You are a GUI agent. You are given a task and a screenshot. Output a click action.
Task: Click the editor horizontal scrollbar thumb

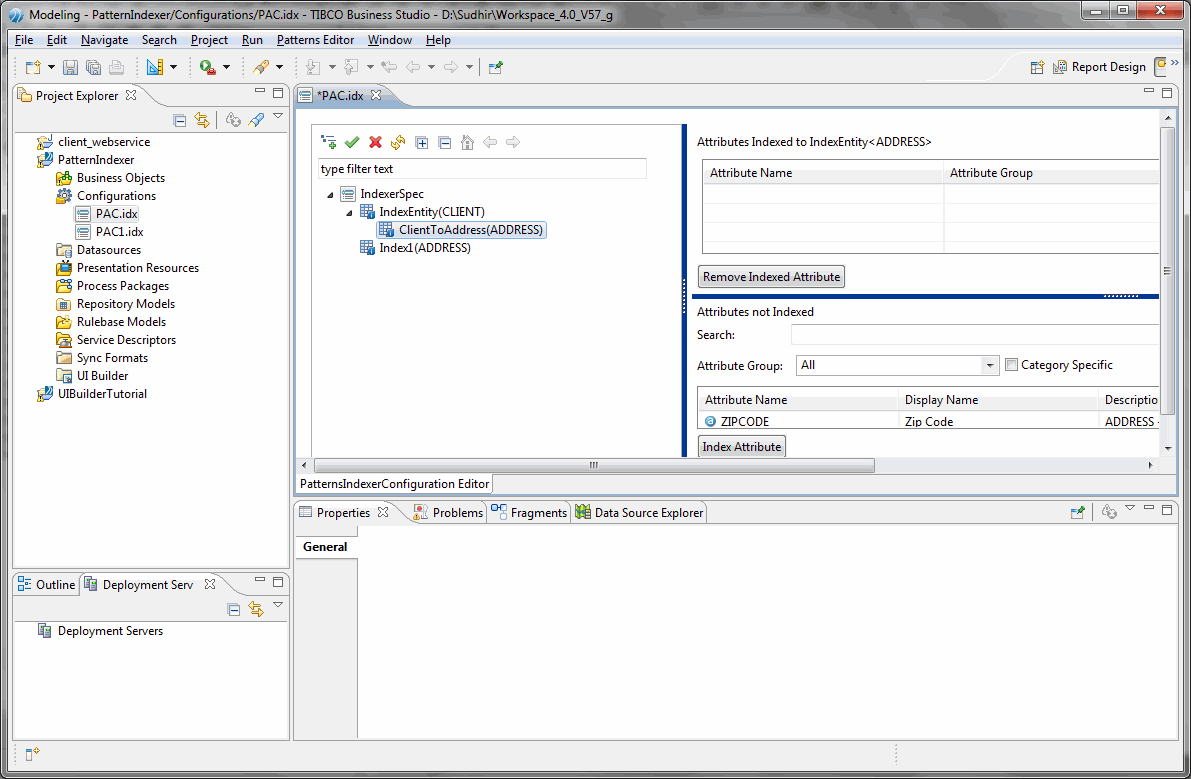point(594,465)
